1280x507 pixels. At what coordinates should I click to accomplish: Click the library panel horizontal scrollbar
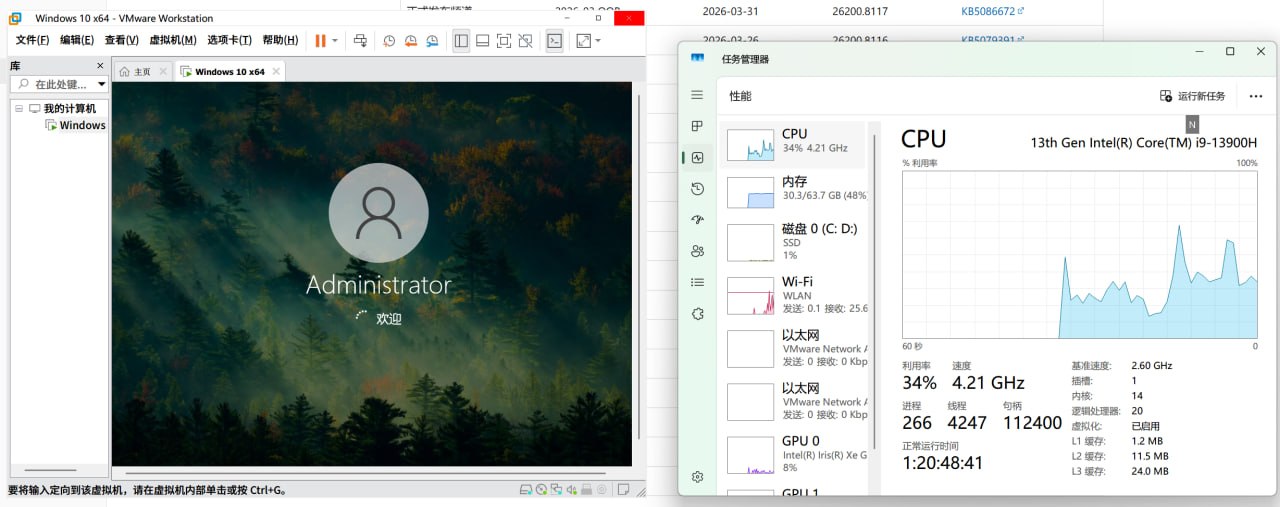tap(51, 470)
